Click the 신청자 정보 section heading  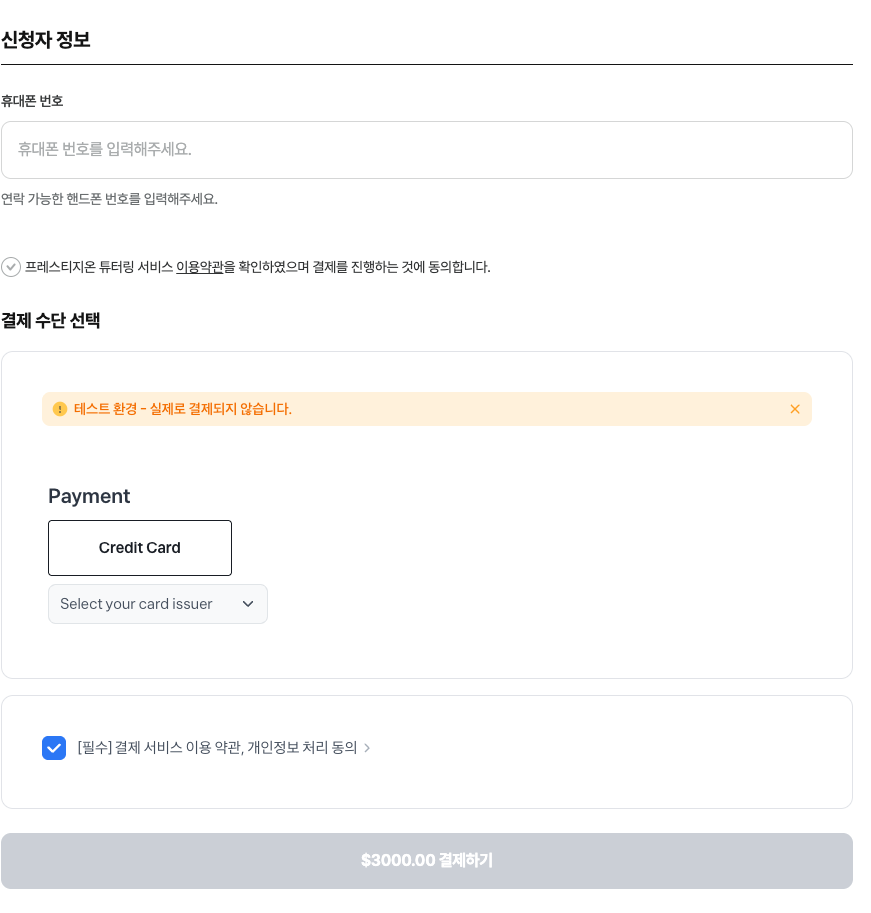(45, 40)
